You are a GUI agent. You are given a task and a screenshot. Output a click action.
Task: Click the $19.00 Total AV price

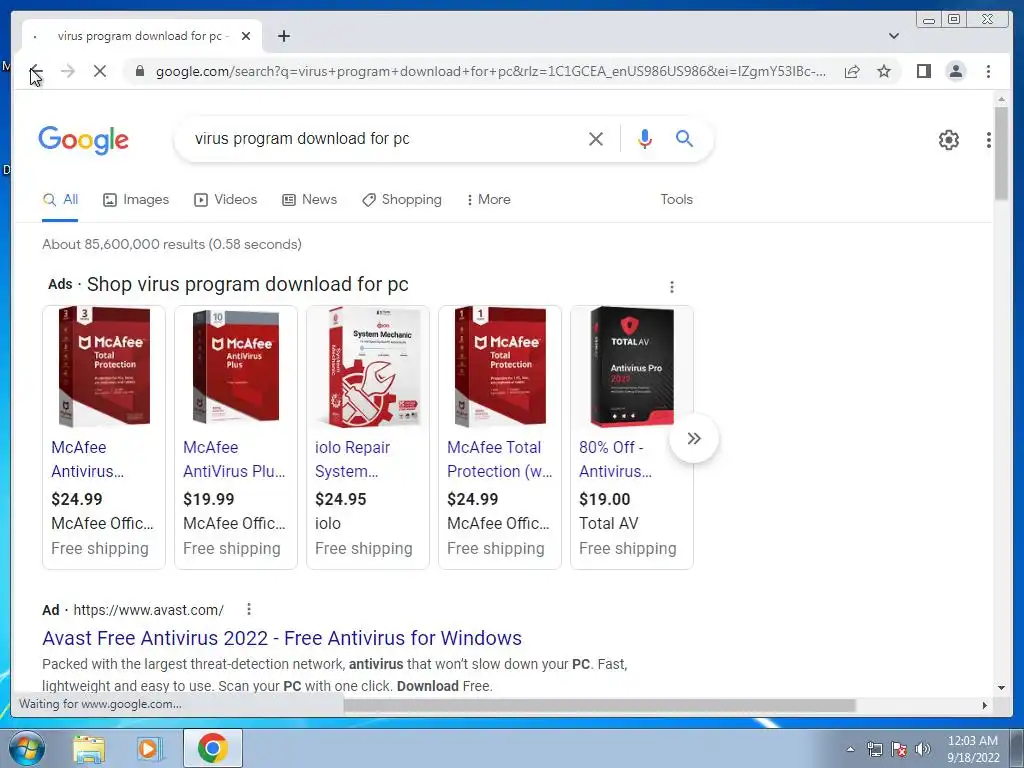pyautogui.click(x=605, y=500)
